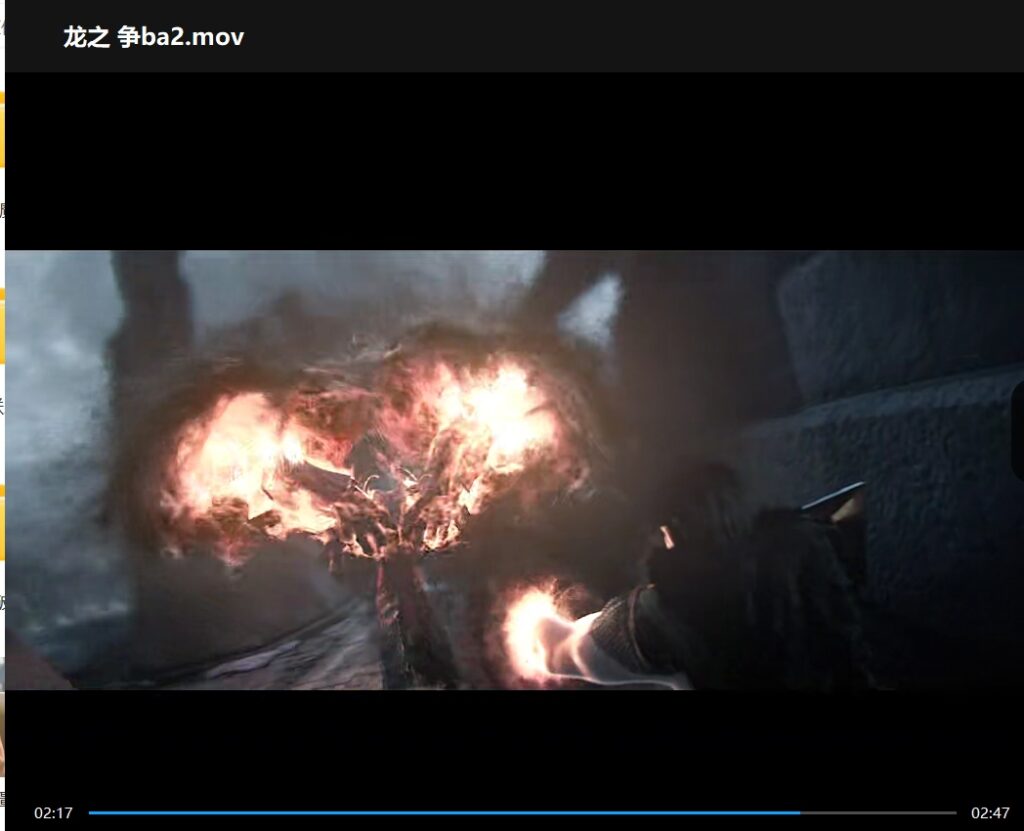This screenshot has height=831, width=1024.
Task: Select the topmost yellow folder icon behind the player
Action: click(x=2, y=130)
